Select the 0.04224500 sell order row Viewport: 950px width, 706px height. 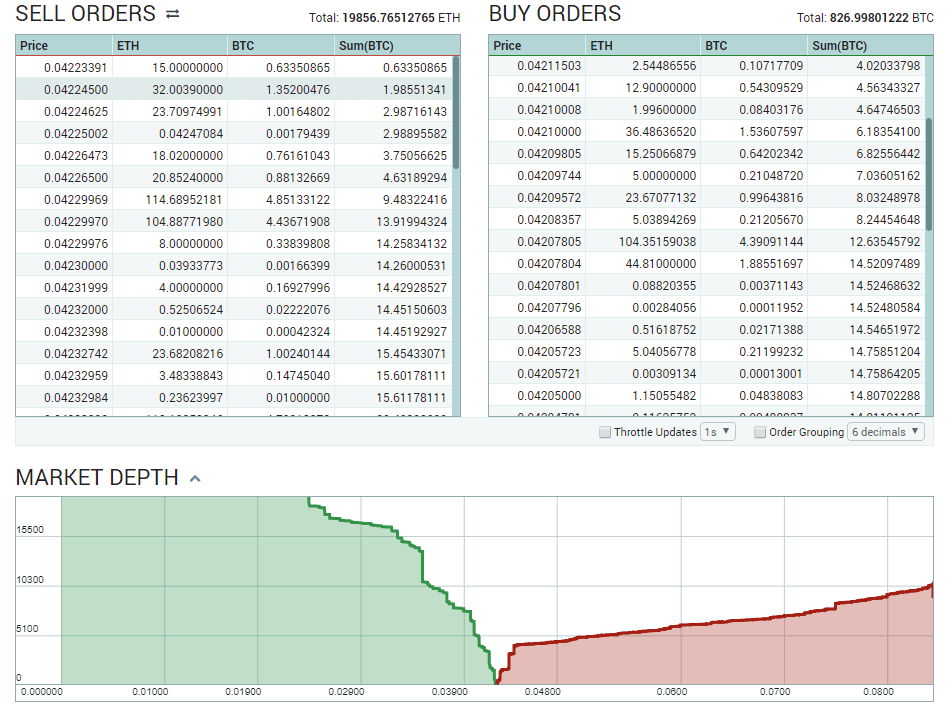[x=234, y=90]
